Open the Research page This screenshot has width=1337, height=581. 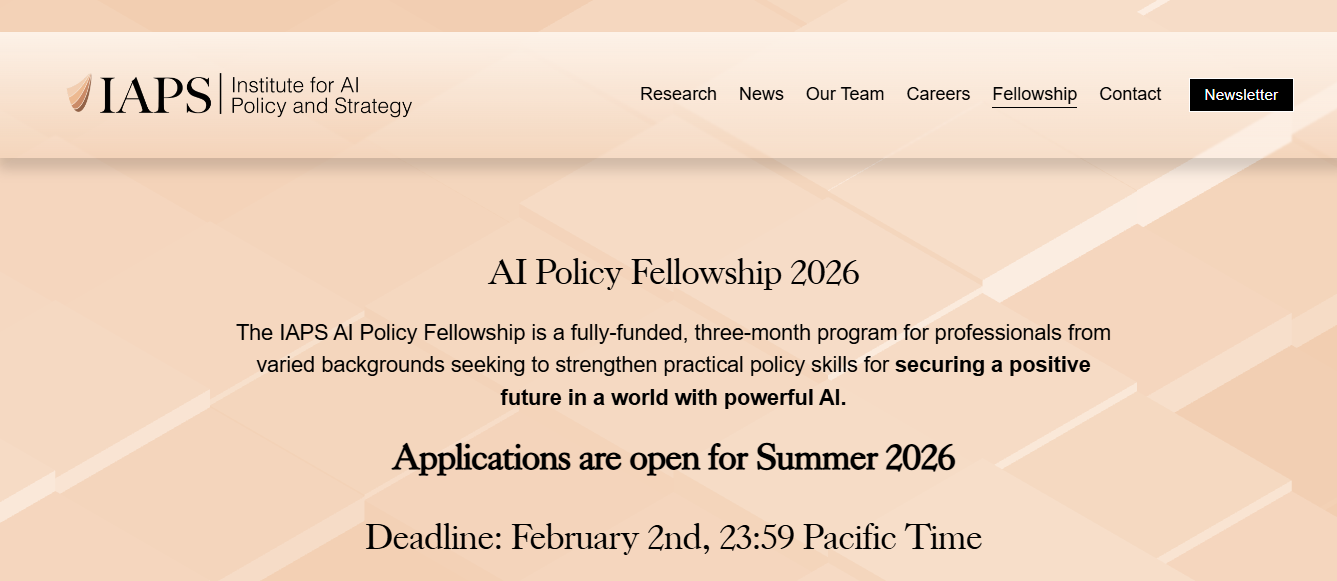[x=678, y=94]
